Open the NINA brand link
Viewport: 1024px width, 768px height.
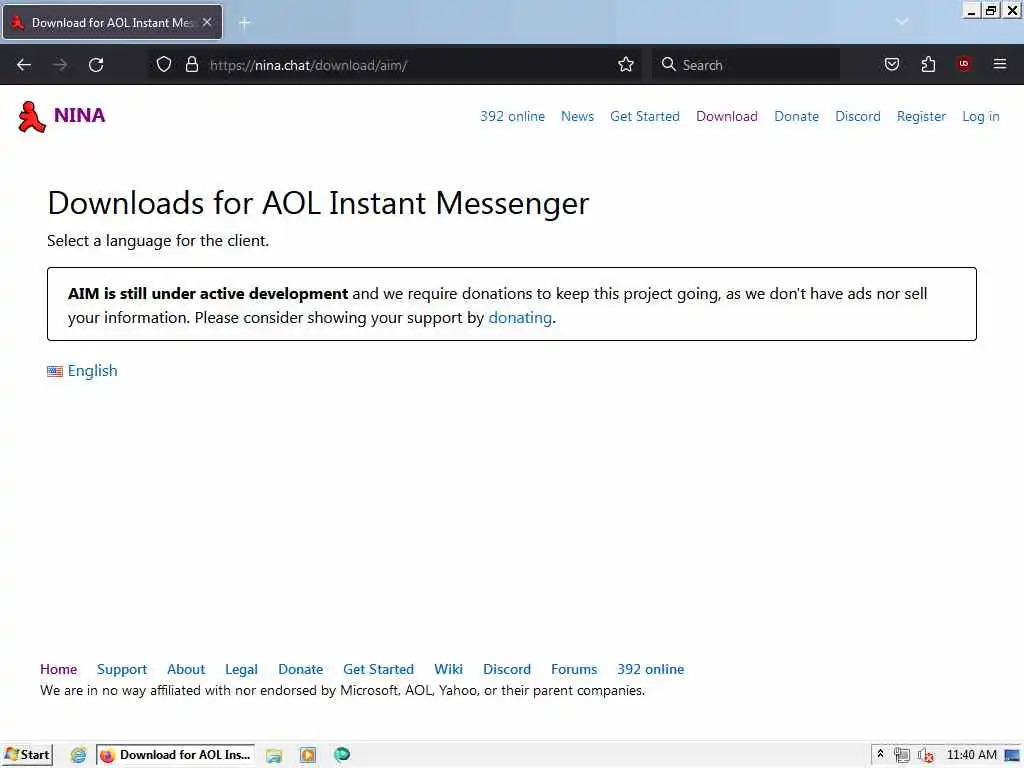79,116
